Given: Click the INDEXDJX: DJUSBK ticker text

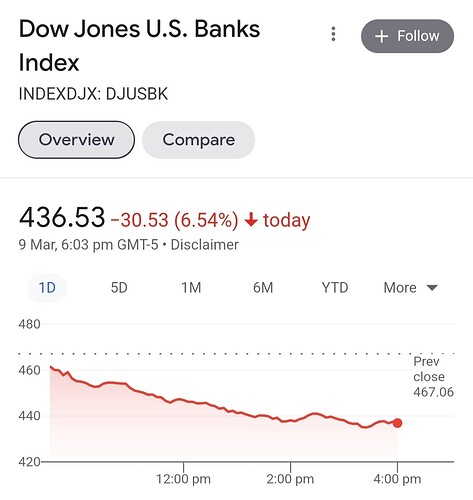Looking at the screenshot, I should pyautogui.click(x=93, y=94).
